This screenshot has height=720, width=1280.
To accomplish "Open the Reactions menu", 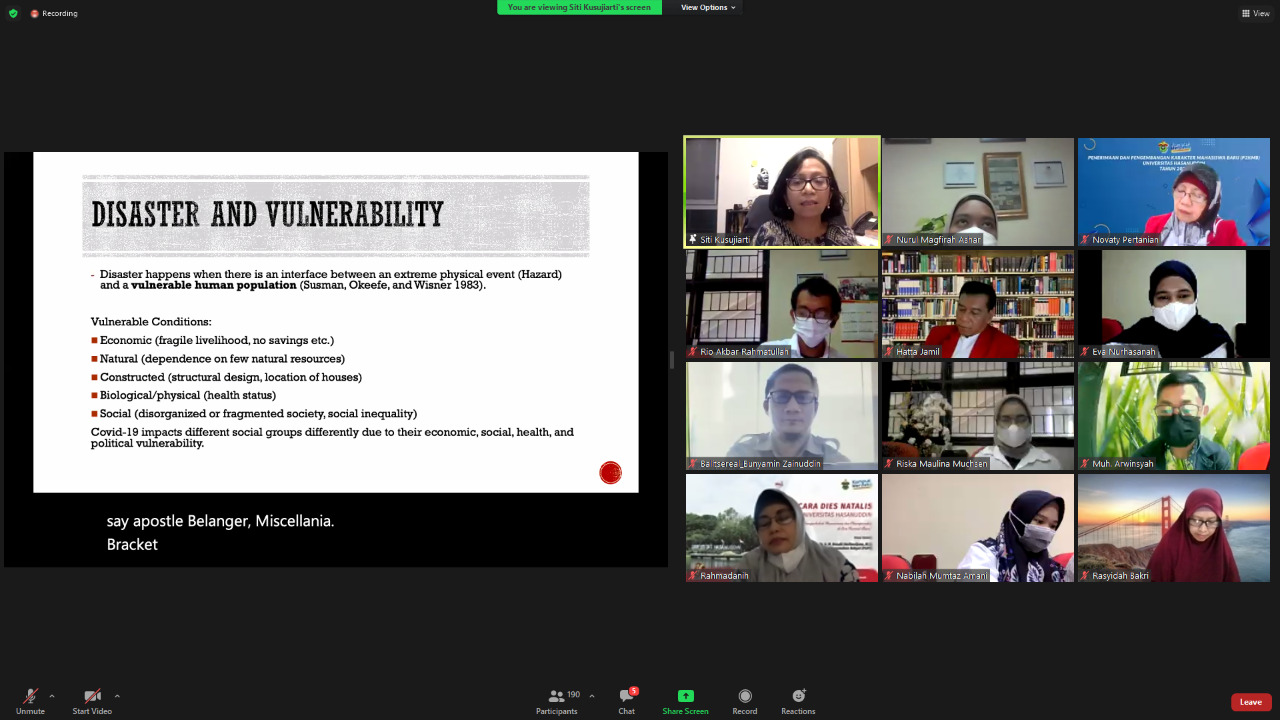I will (798, 696).
